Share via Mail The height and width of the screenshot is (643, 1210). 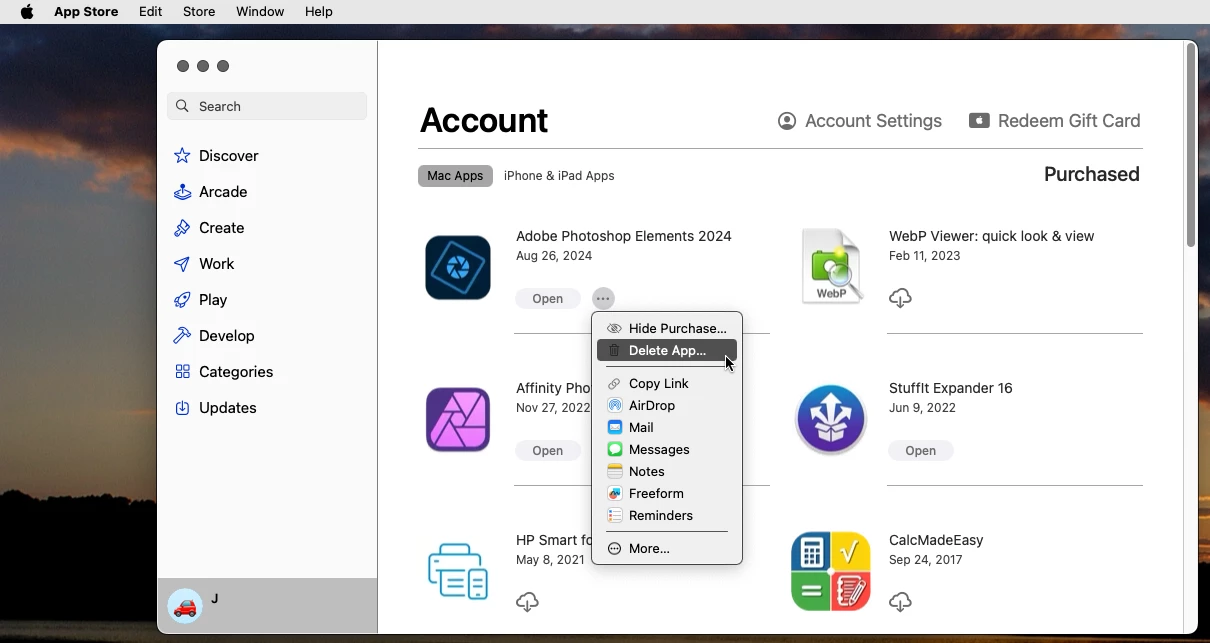pos(667,427)
